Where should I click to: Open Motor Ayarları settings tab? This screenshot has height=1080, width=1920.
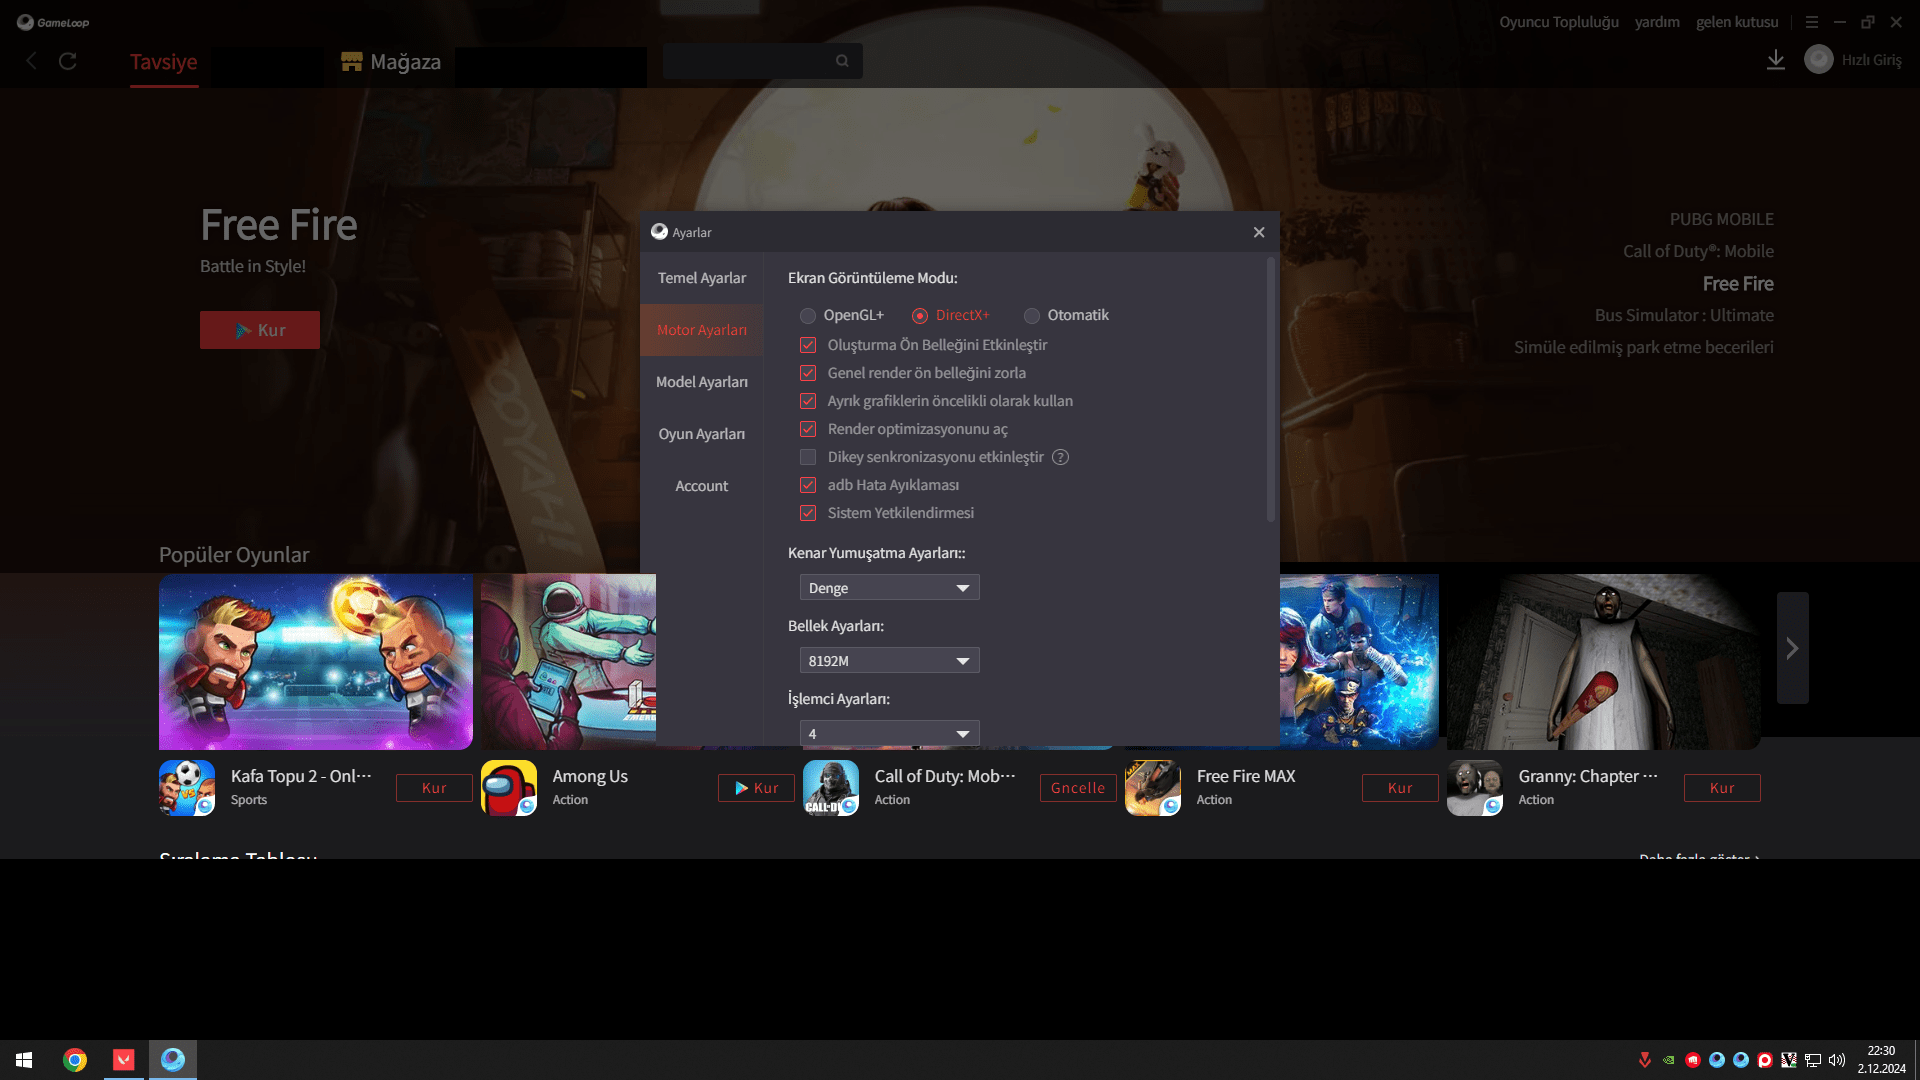click(702, 330)
